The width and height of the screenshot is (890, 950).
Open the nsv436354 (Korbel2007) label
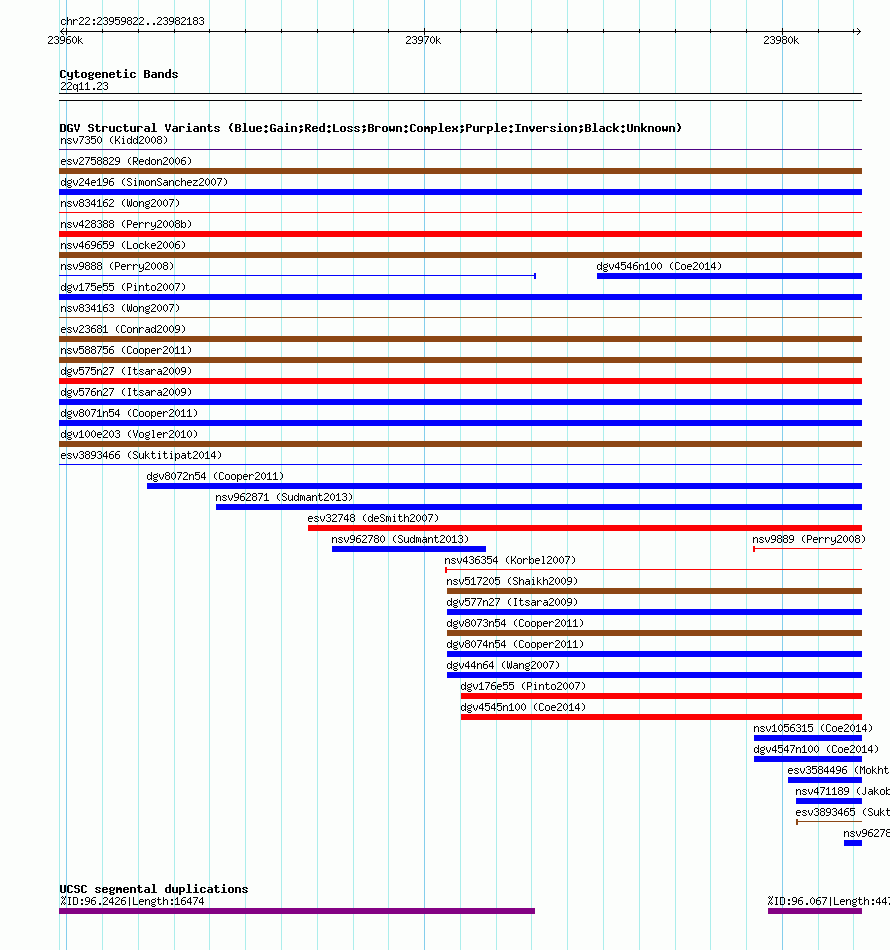510,560
